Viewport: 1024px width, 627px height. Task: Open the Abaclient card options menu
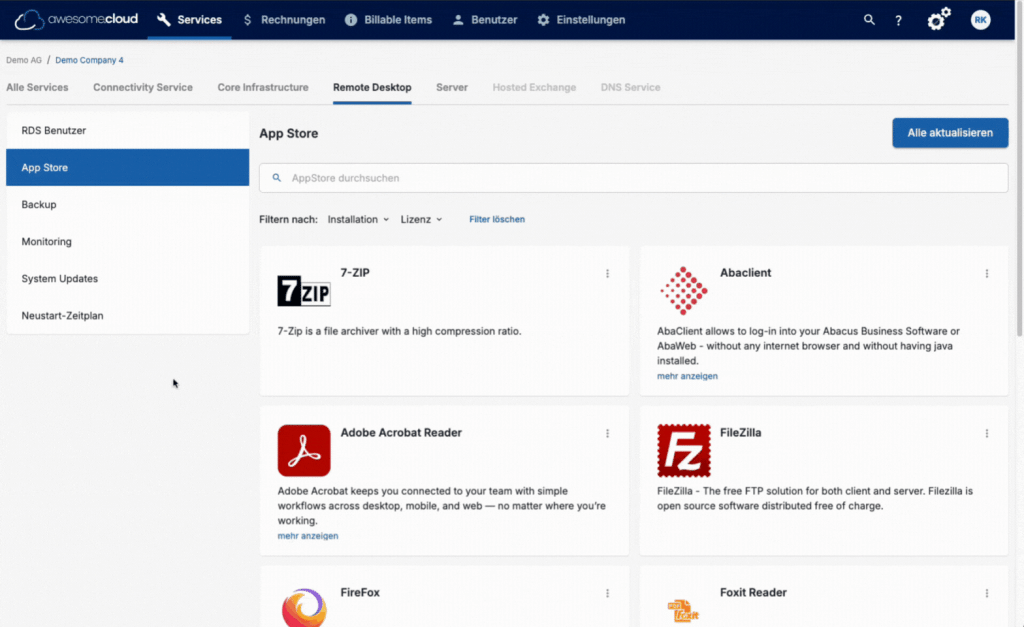(987, 274)
